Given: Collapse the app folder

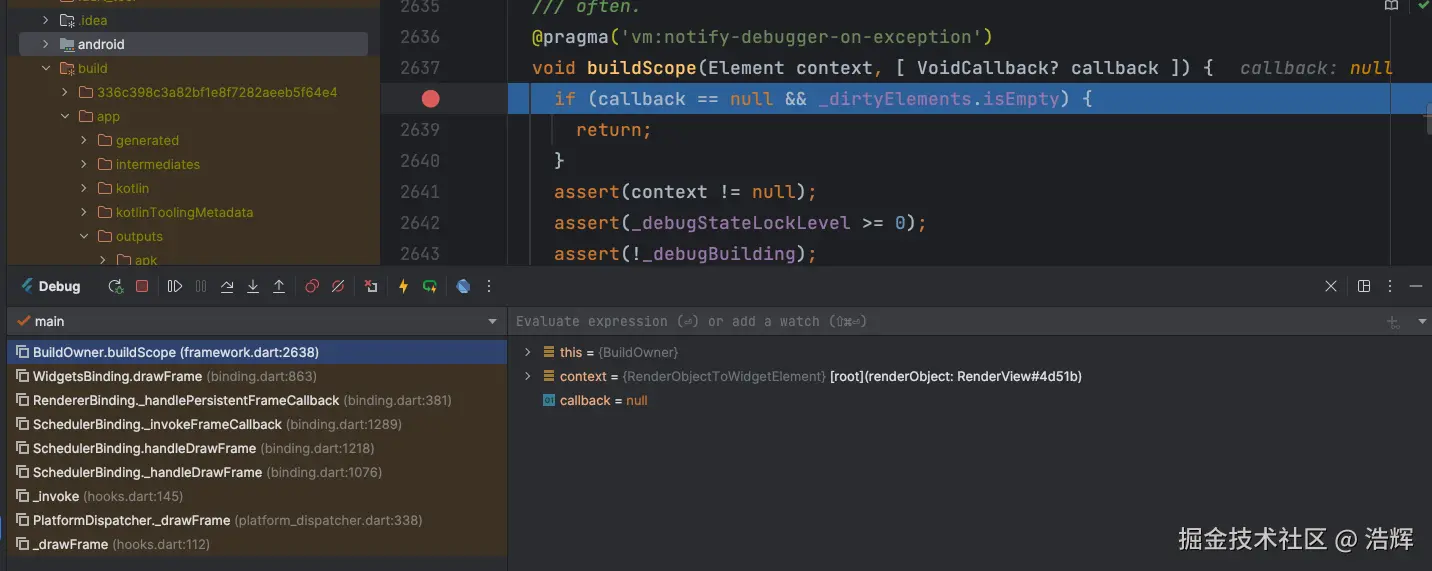Looking at the screenshot, I should click(x=65, y=116).
